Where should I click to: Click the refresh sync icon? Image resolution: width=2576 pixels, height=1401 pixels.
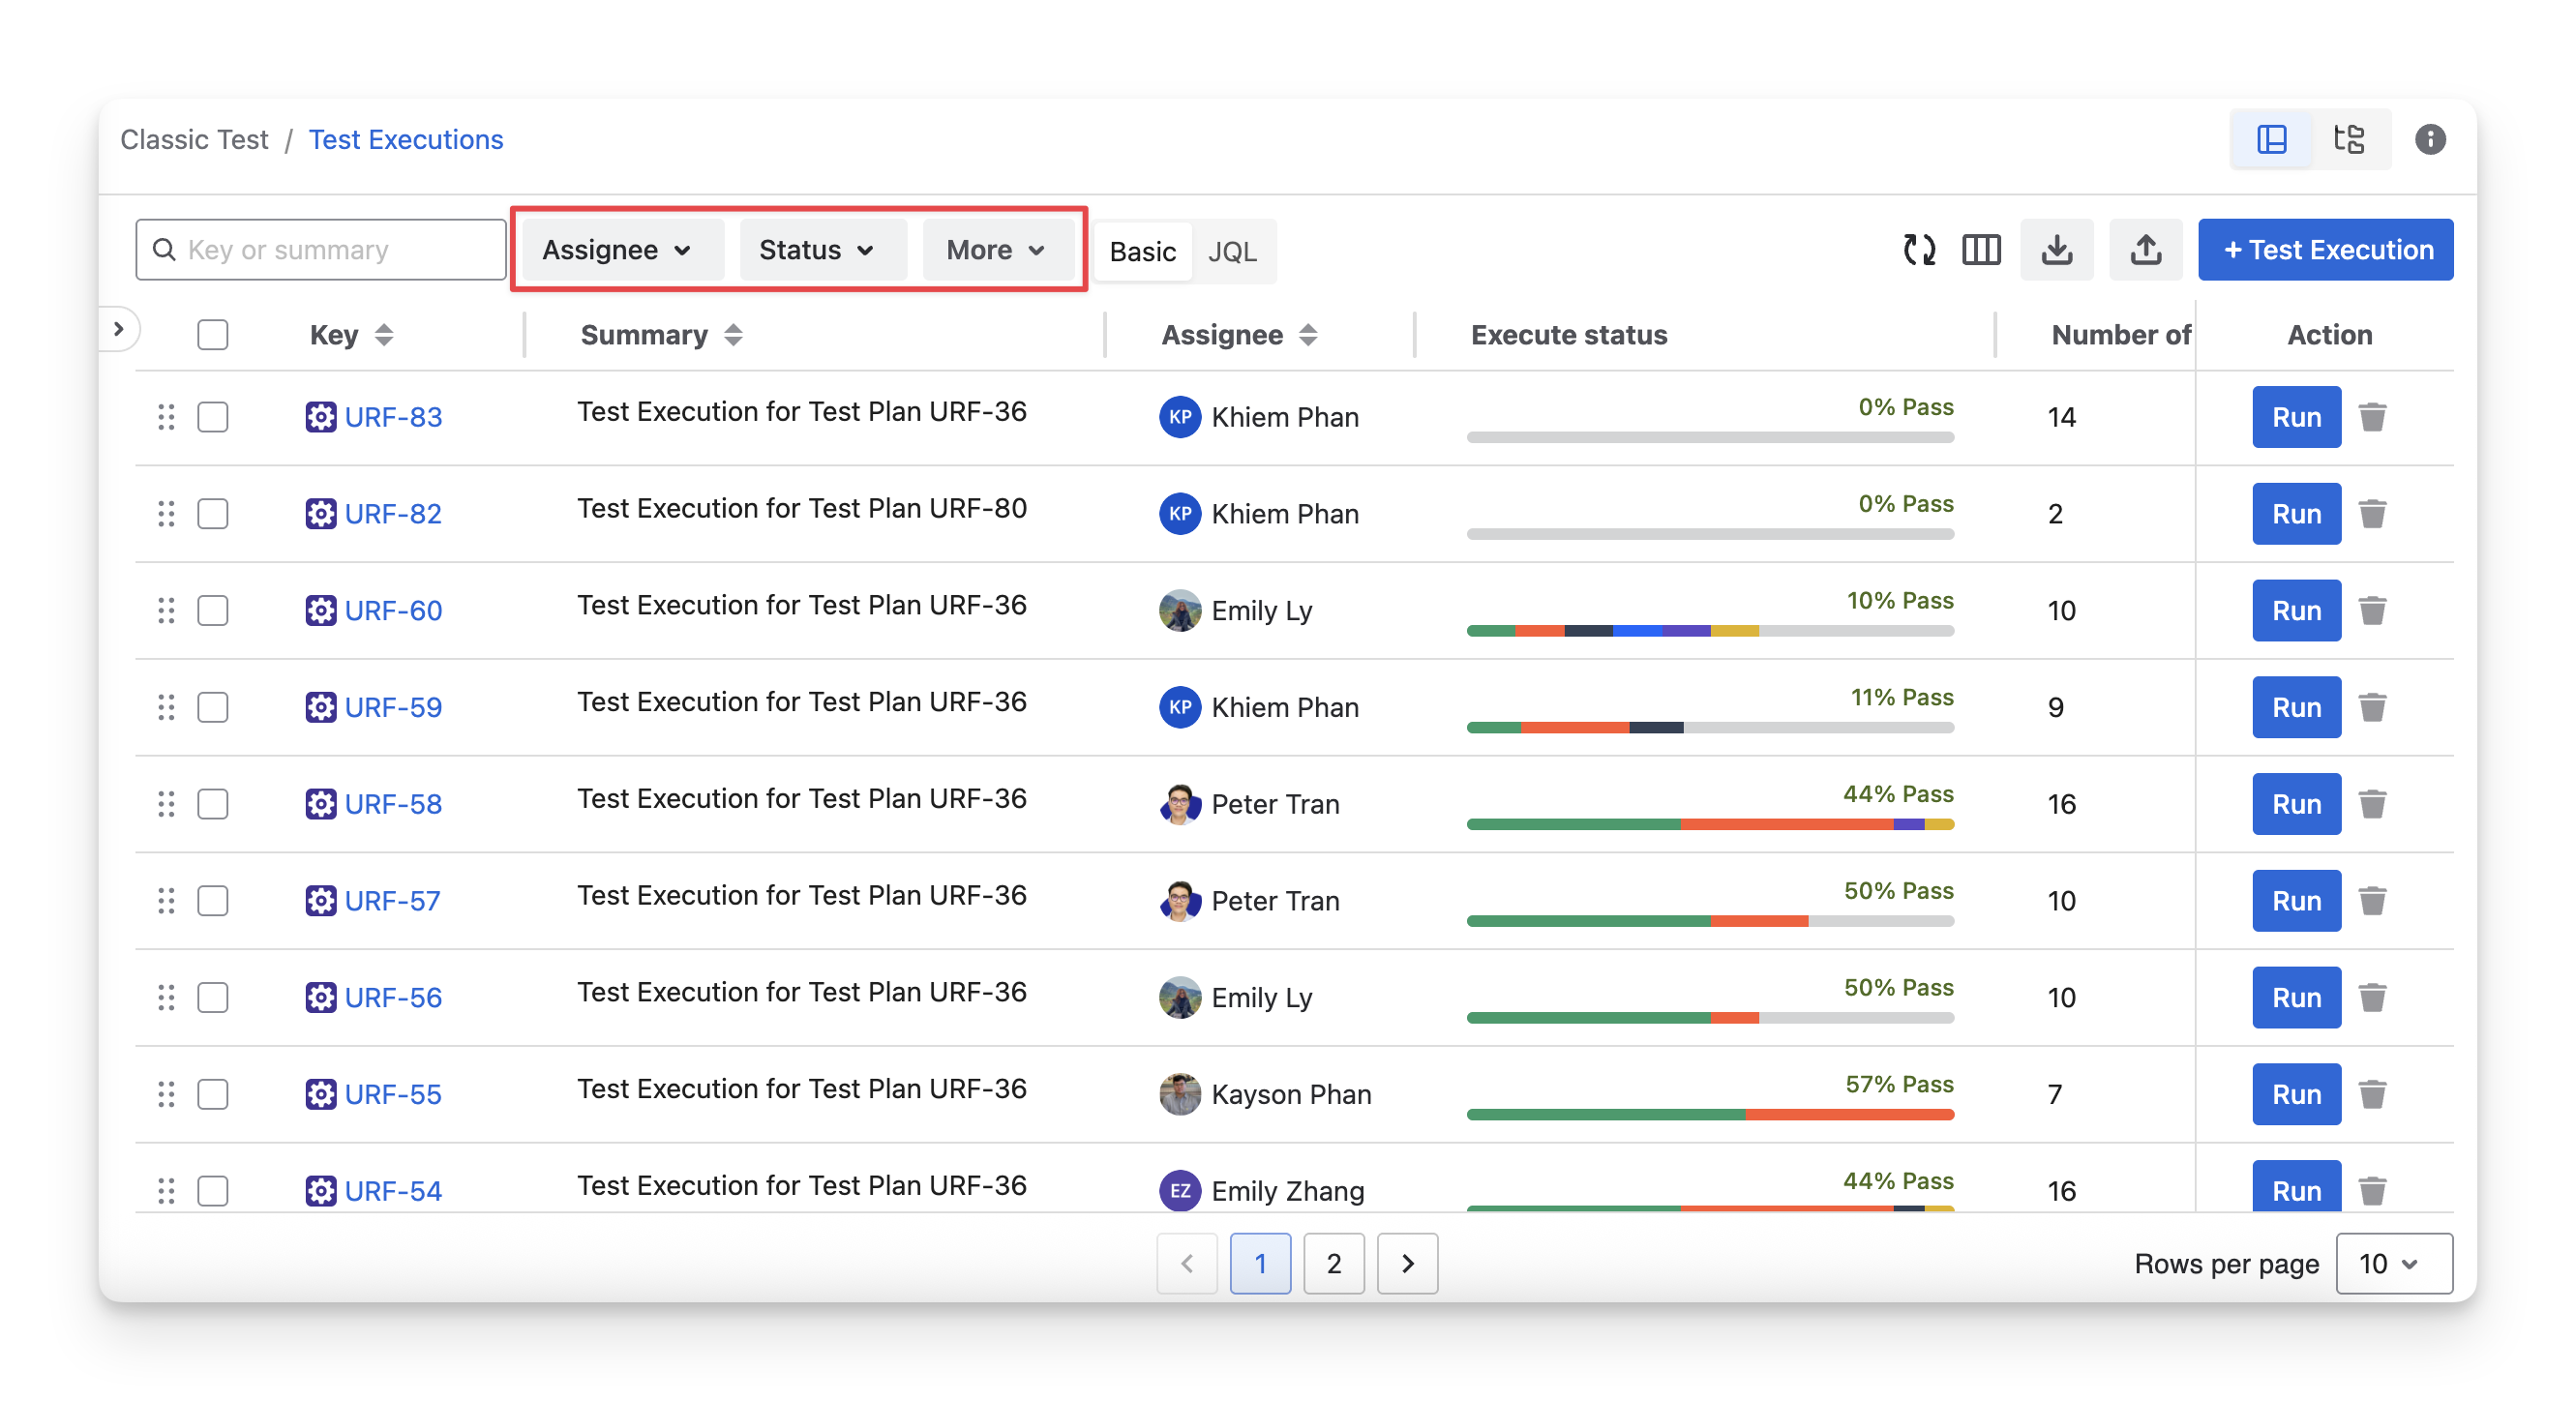1918,250
